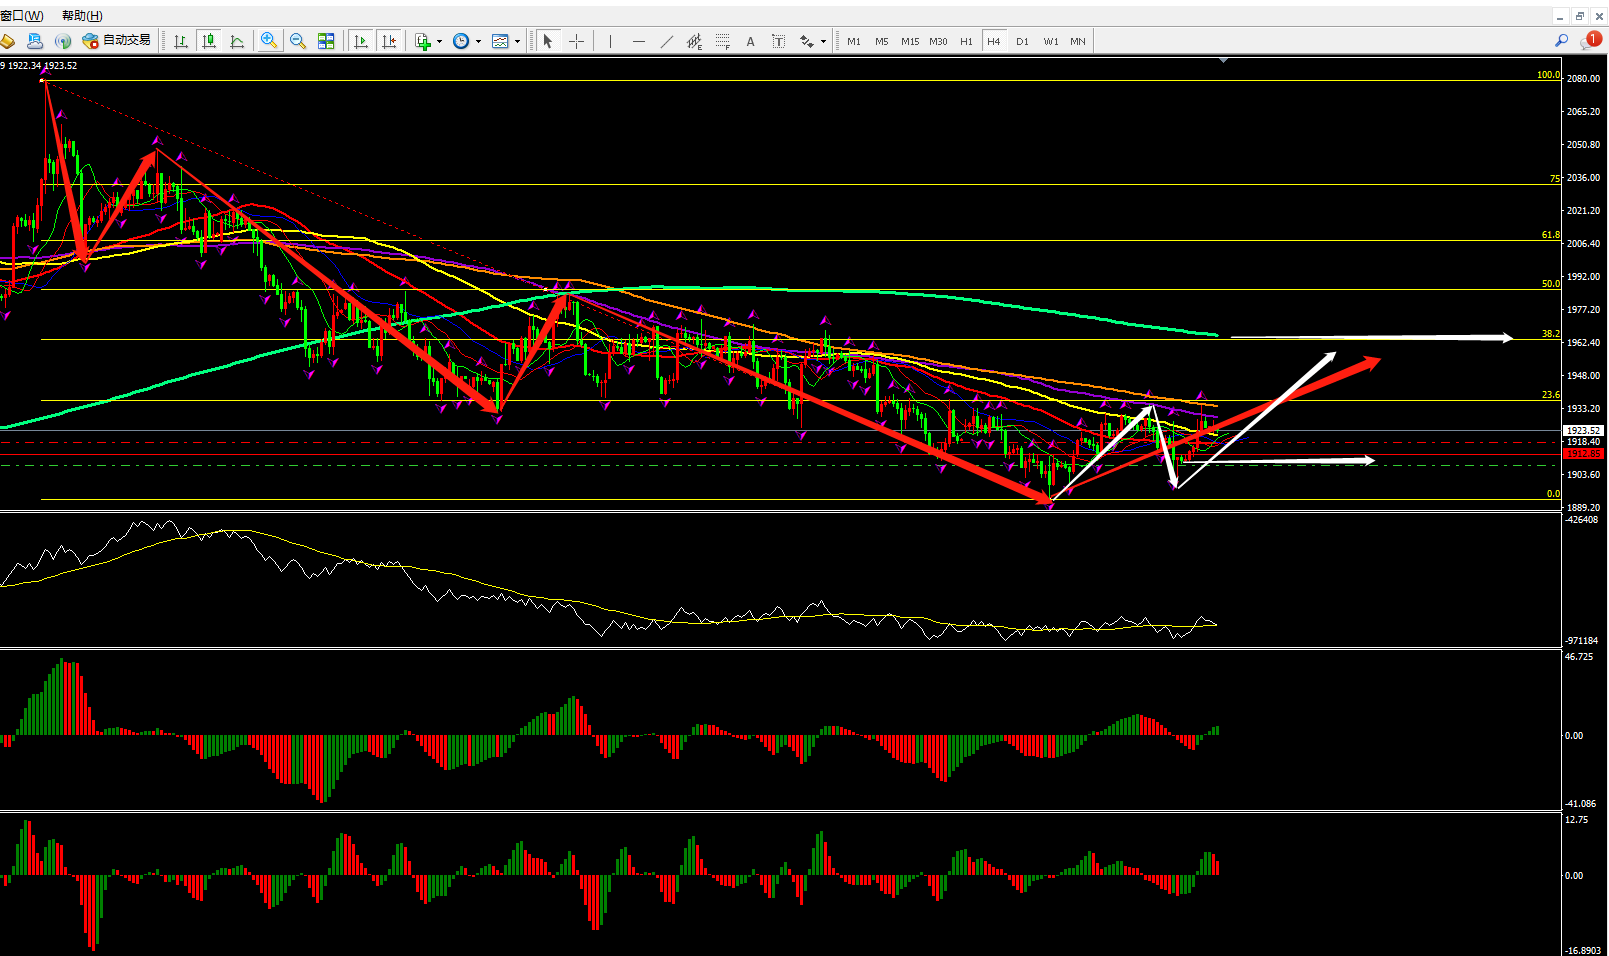Open the 帮助(H) menu
The width and height of the screenshot is (1609, 956).
point(82,16)
